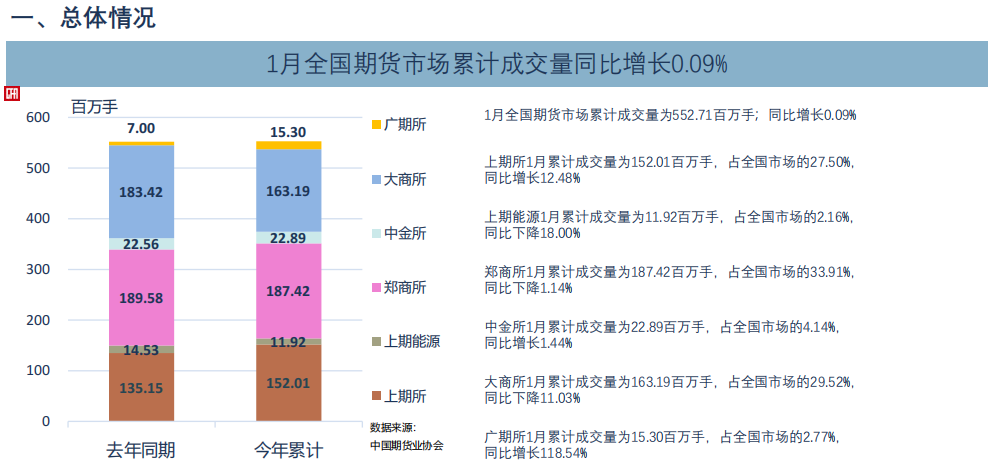The image size is (994, 469).
Task: Click the 上期所 summary with 27.50% share
Action: coord(669,170)
